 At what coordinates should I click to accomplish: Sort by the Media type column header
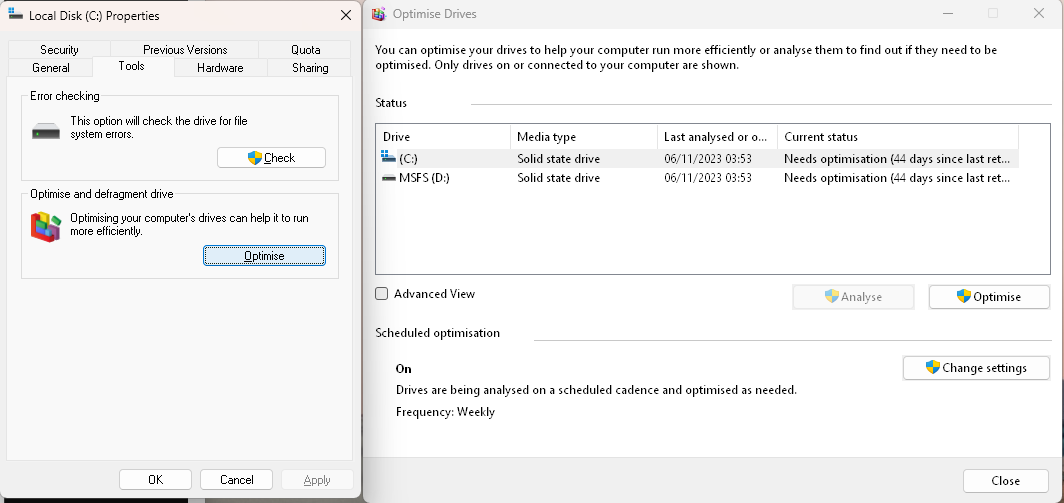583,137
